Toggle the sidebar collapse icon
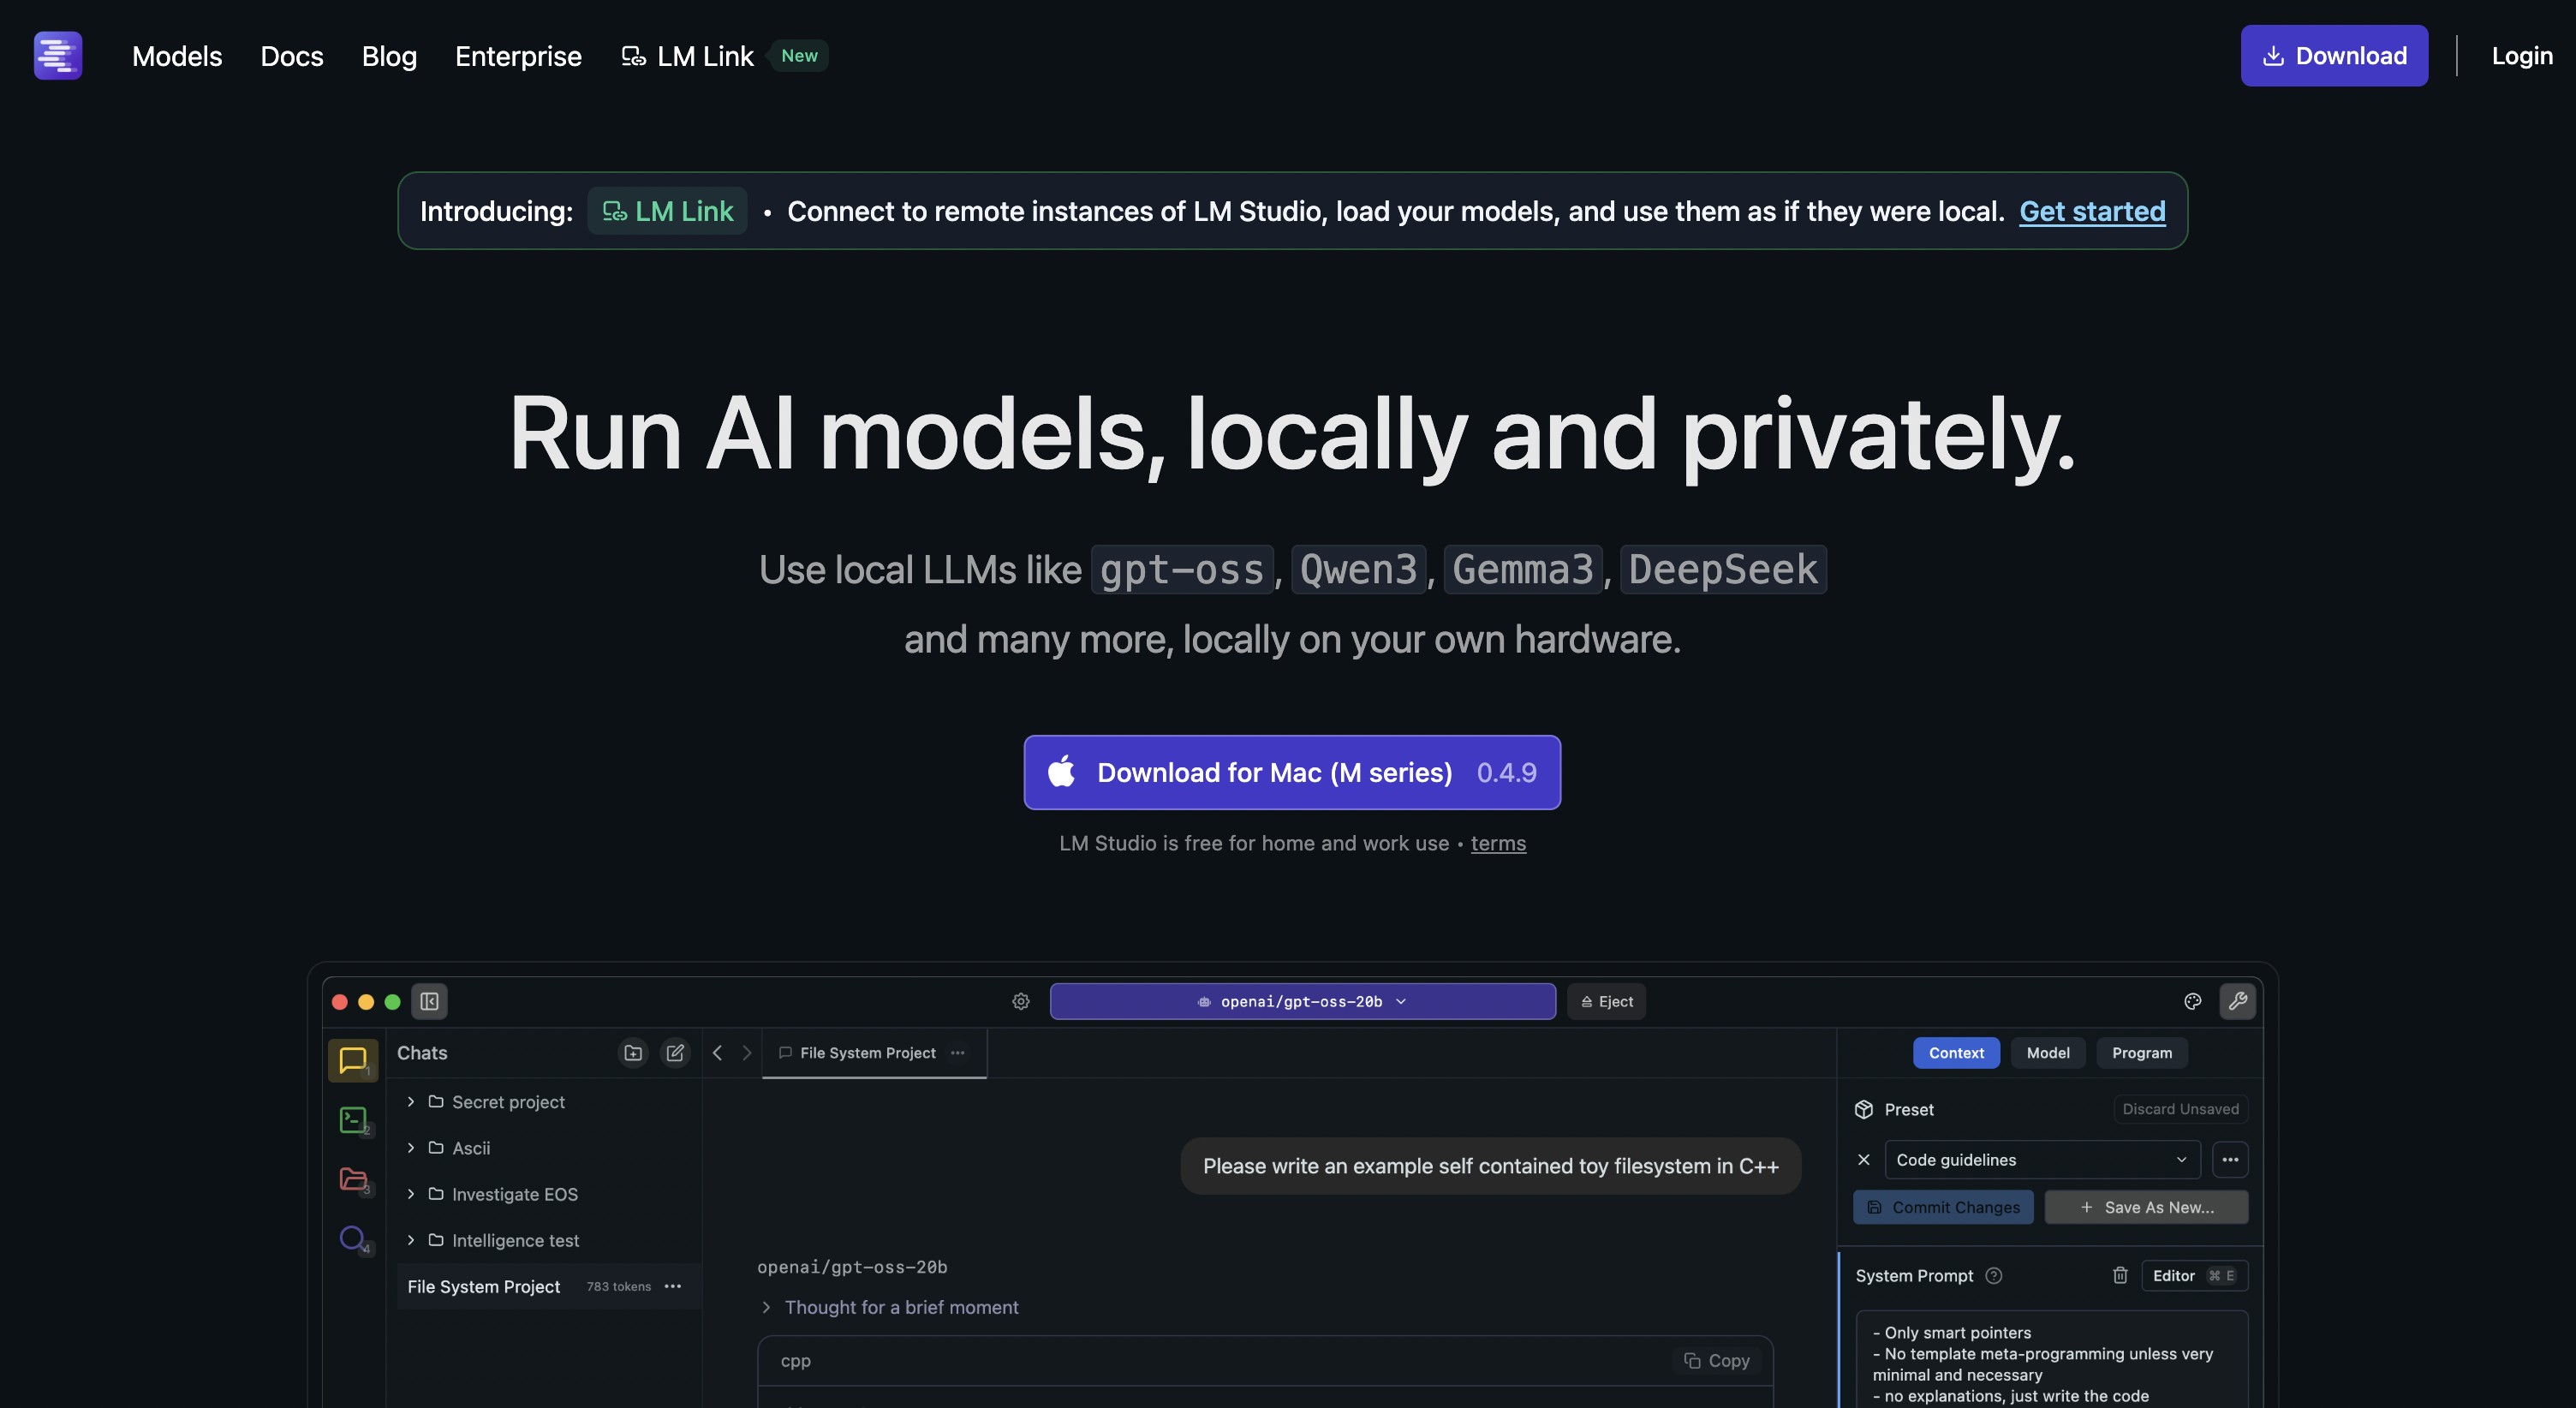This screenshot has height=1408, width=2576. (x=429, y=1001)
